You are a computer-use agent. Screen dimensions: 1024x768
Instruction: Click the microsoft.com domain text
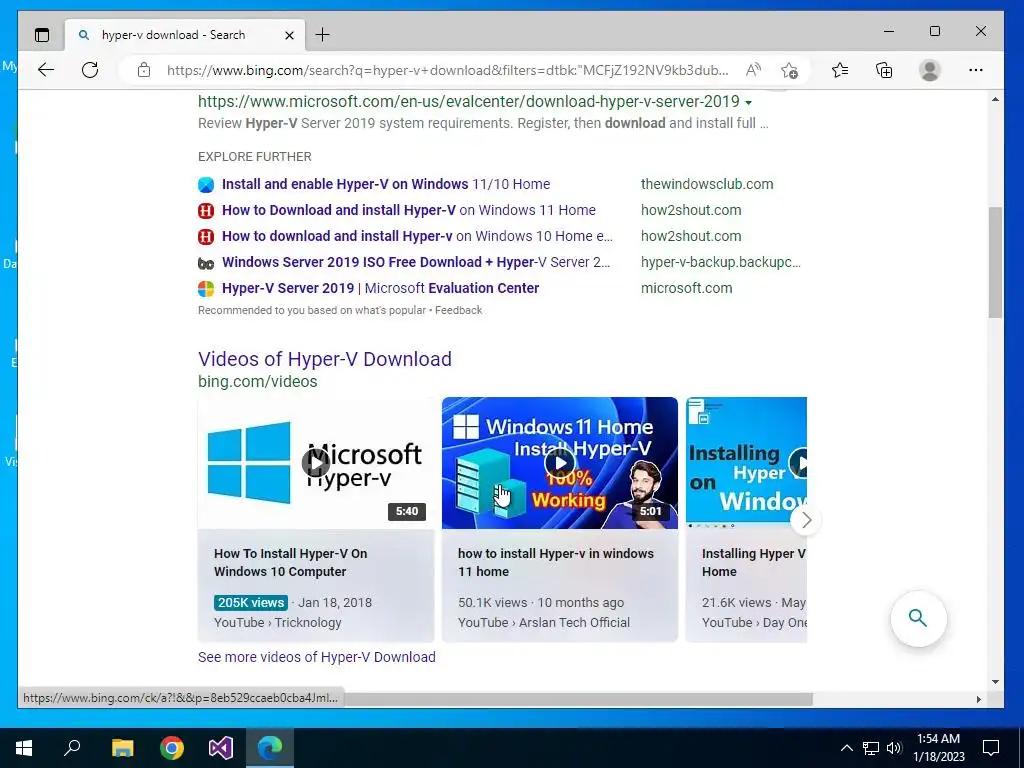pos(686,288)
